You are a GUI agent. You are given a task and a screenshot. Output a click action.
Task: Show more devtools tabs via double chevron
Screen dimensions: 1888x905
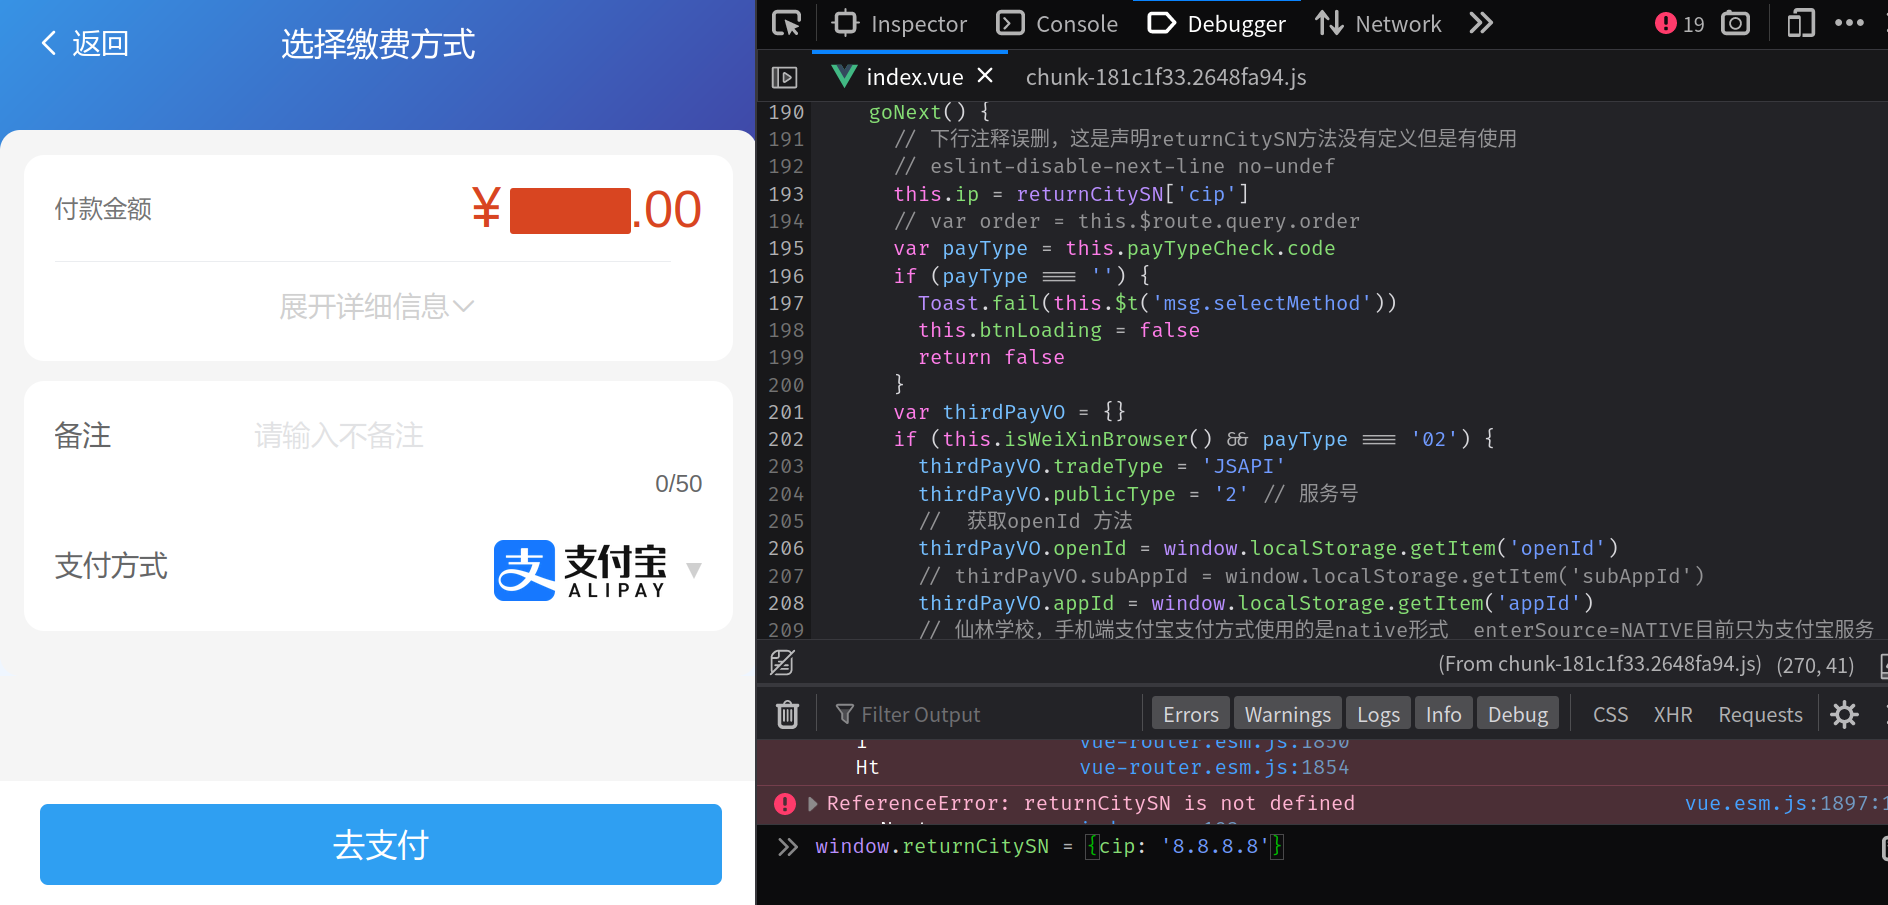point(1481,23)
